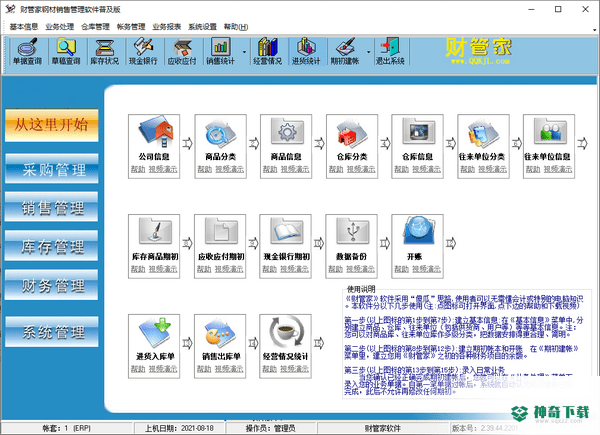Open 应收应付 from the toolbar
600x435 pixels.
tap(182, 51)
